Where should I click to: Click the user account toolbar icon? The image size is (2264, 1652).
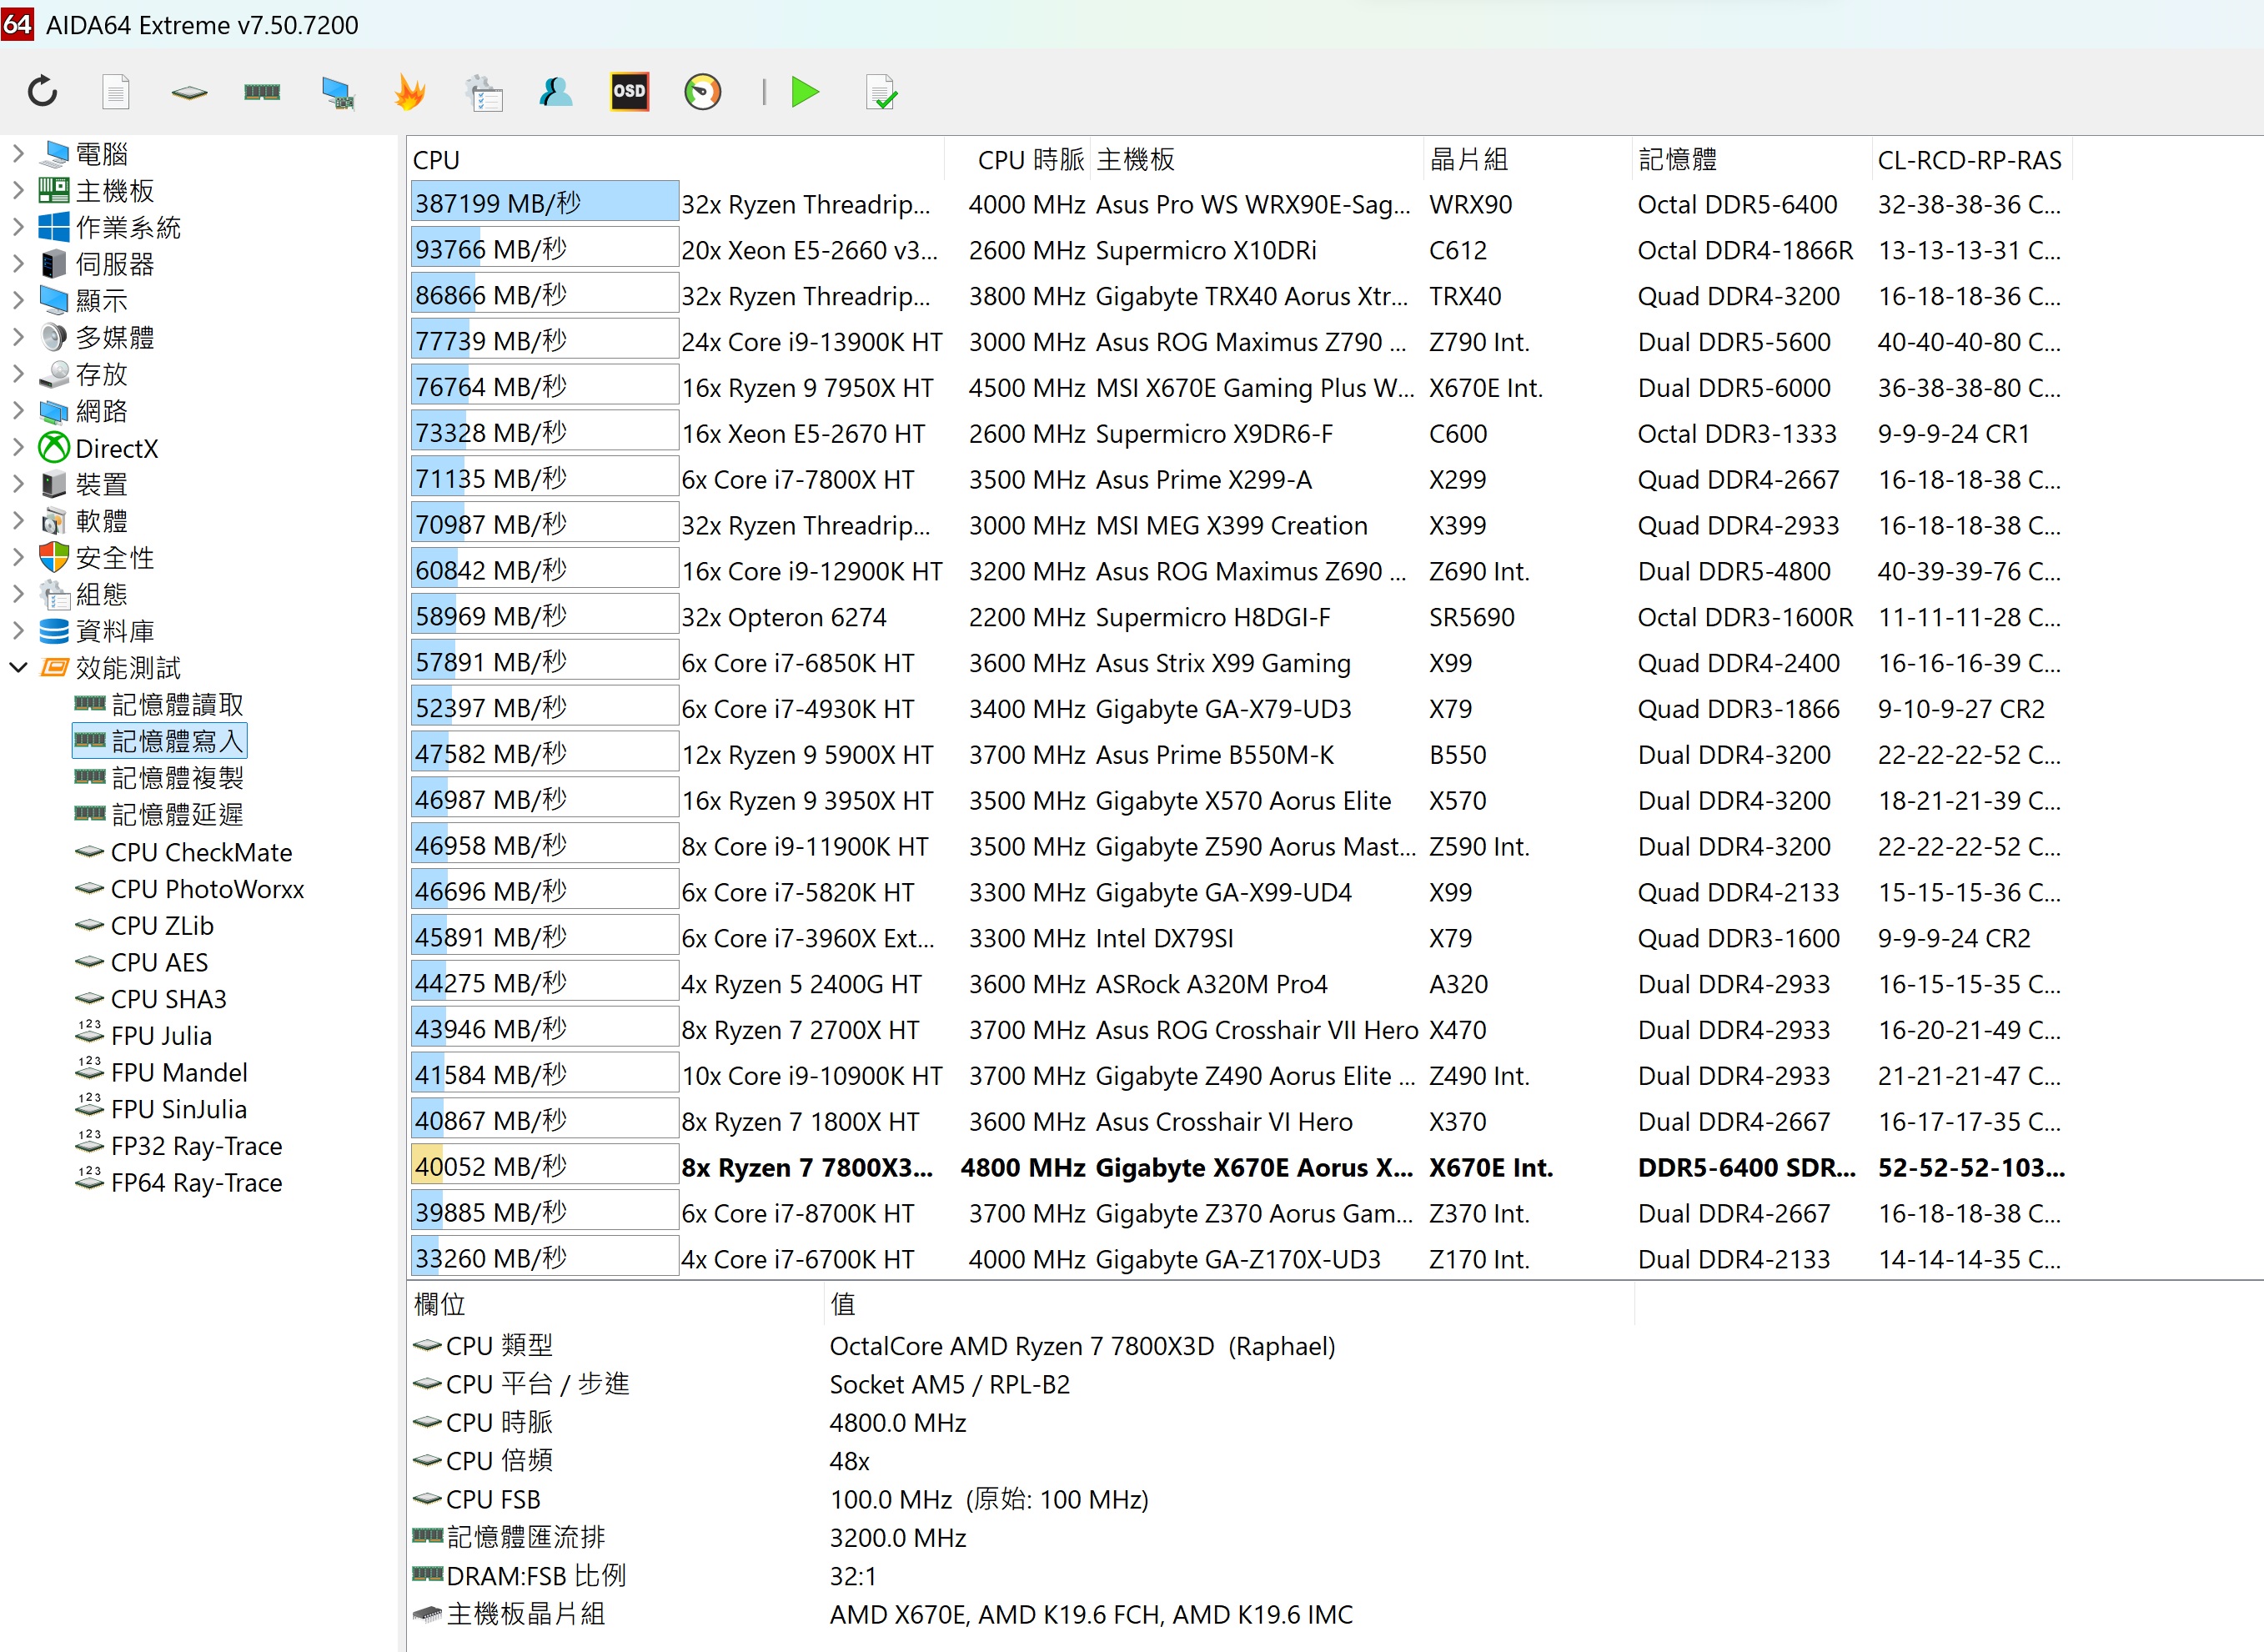(x=556, y=92)
